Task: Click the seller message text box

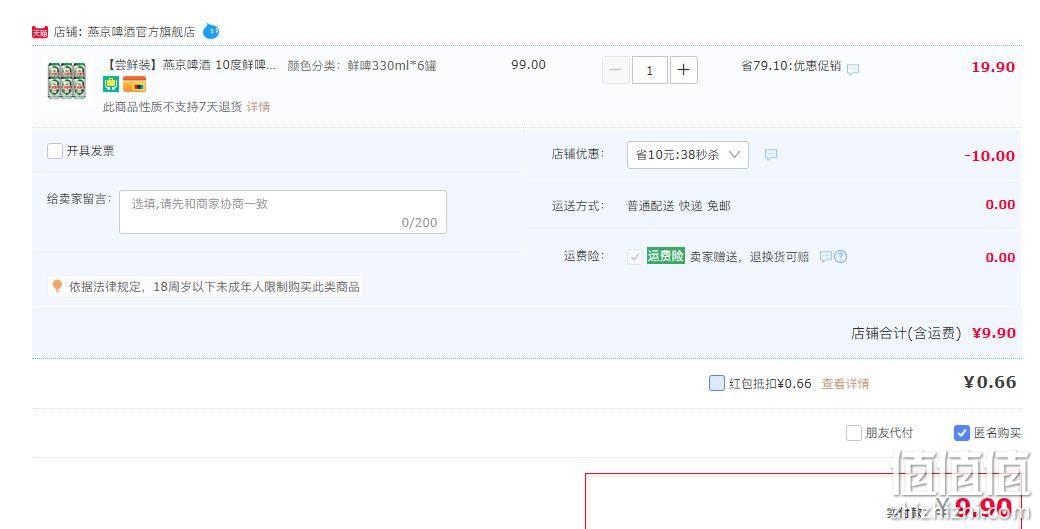Action: pyautogui.click(x=283, y=212)
